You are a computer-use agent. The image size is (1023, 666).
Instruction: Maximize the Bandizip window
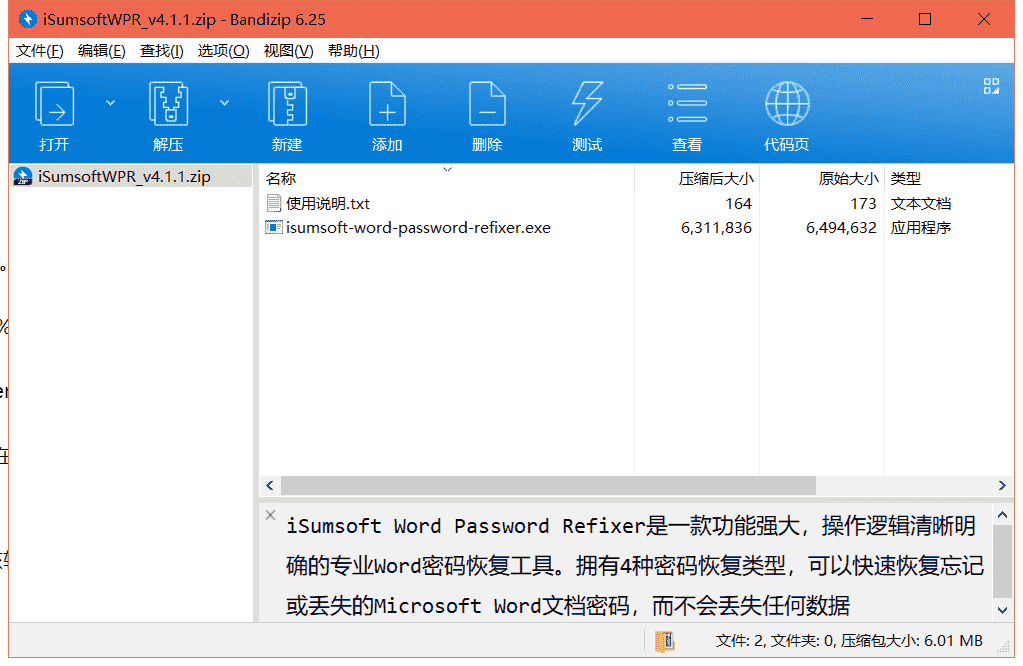(924, 20)
